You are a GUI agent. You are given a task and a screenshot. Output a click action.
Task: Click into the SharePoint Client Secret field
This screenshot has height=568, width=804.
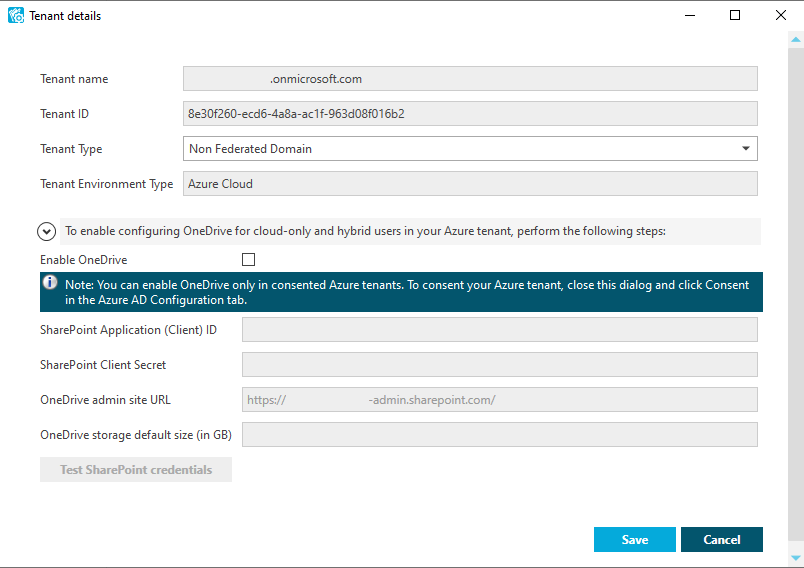click(x=500, y=364)
